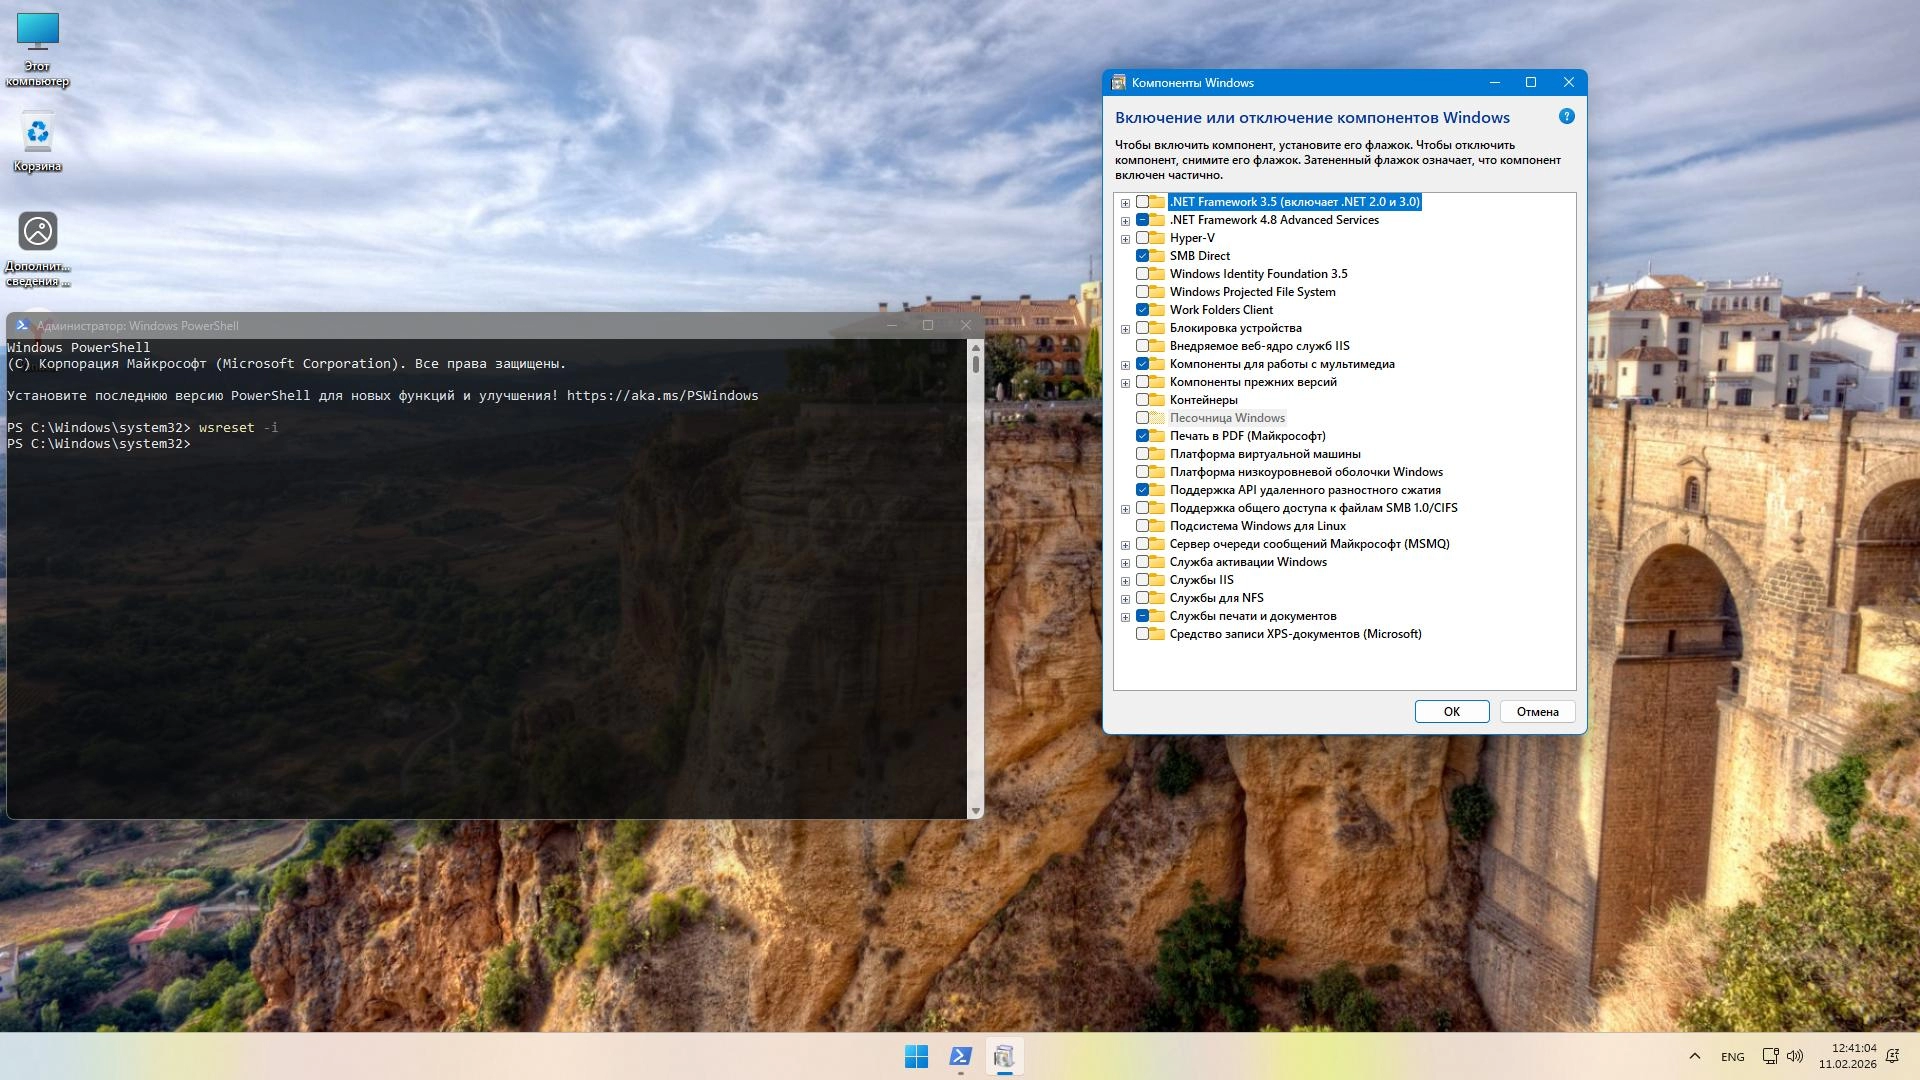Click the blue help question mark icon
Viewport: 1920px width, 1080px height.
pyautogui.click(x=1566, y=116)
